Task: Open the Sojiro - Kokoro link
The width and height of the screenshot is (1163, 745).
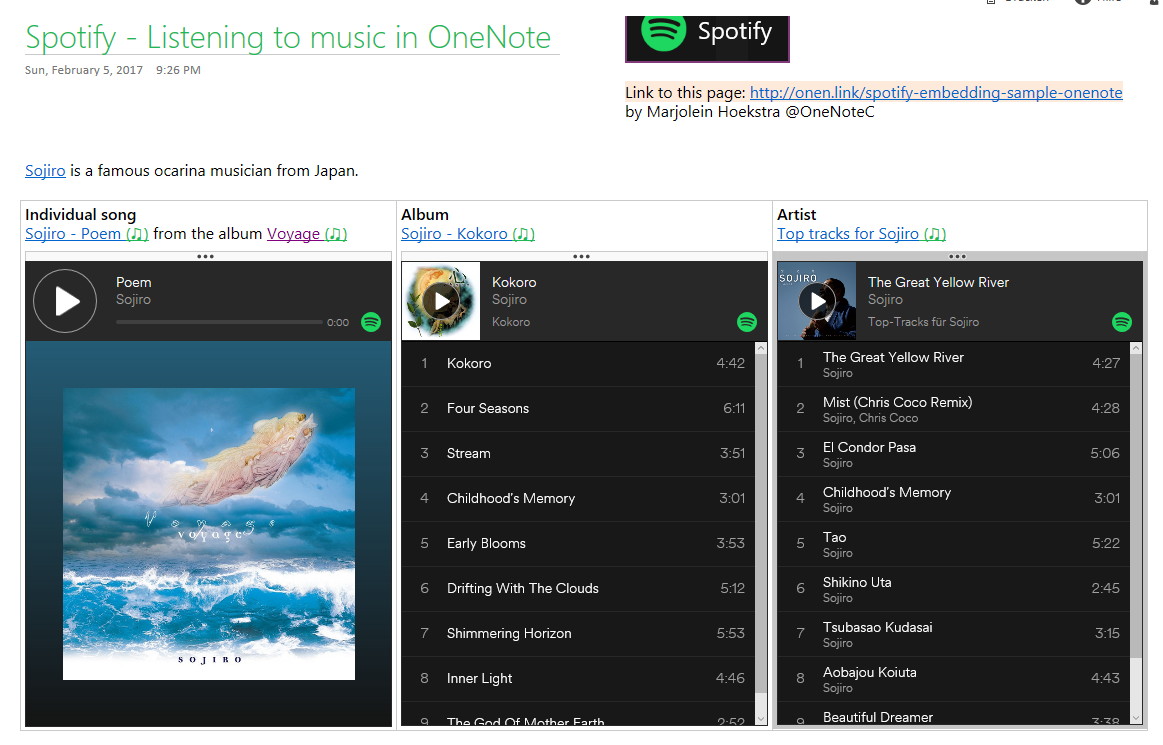Action: [468, 234]
